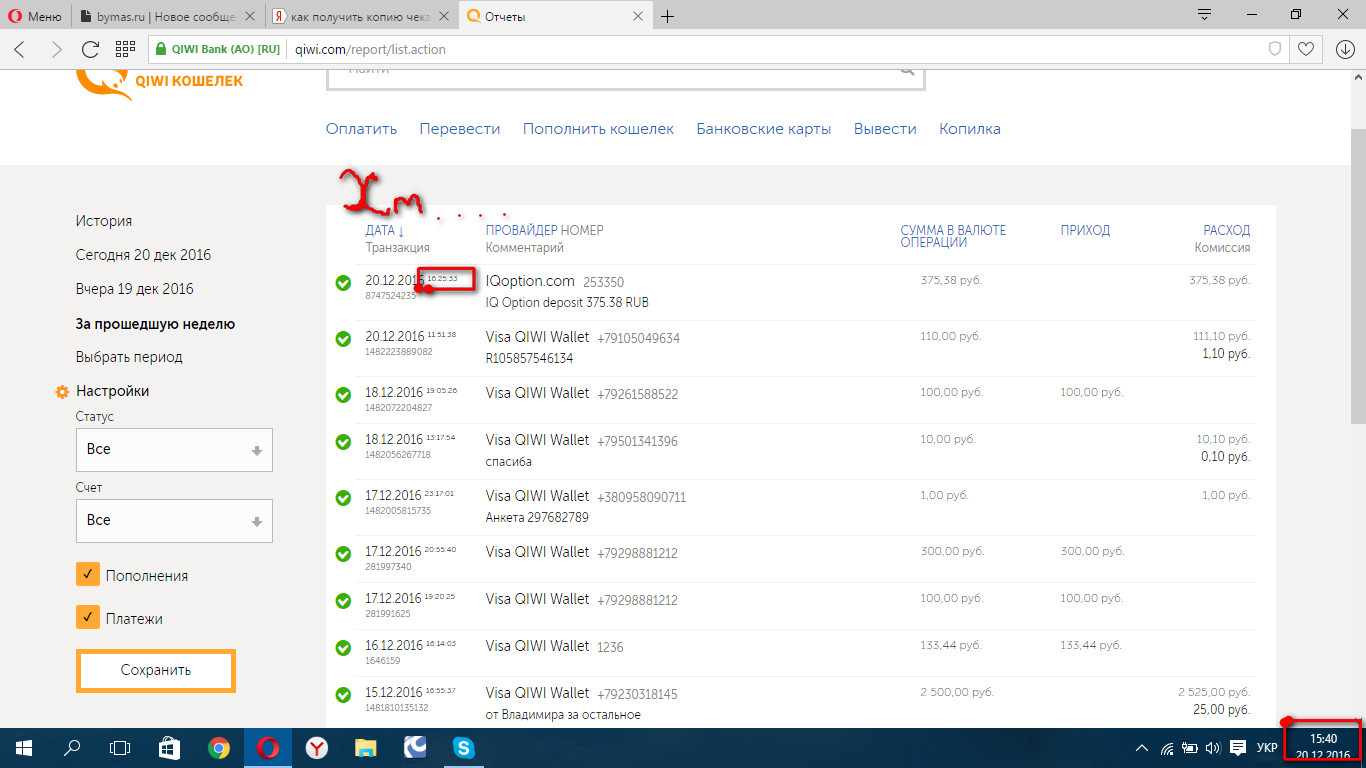Launch Yandex browser from the taskbar
Image resolution: width=1366 pixels, height=768 pixels.
(316, 747)
